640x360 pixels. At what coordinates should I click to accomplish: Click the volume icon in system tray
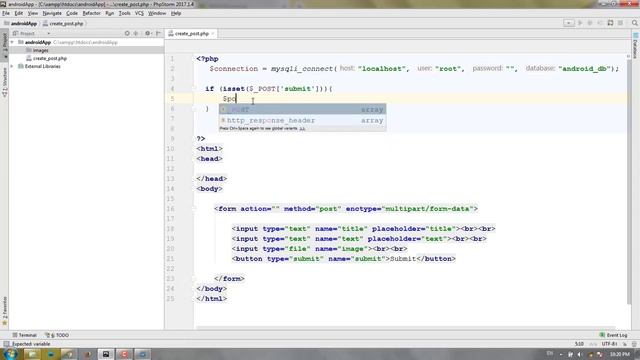click(580, 354)
